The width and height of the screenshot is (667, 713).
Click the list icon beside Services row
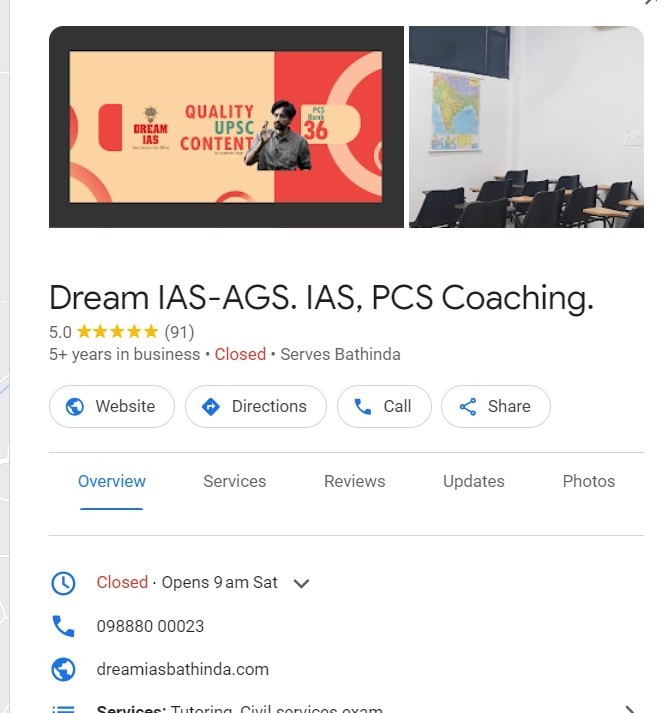coord(63,709)
